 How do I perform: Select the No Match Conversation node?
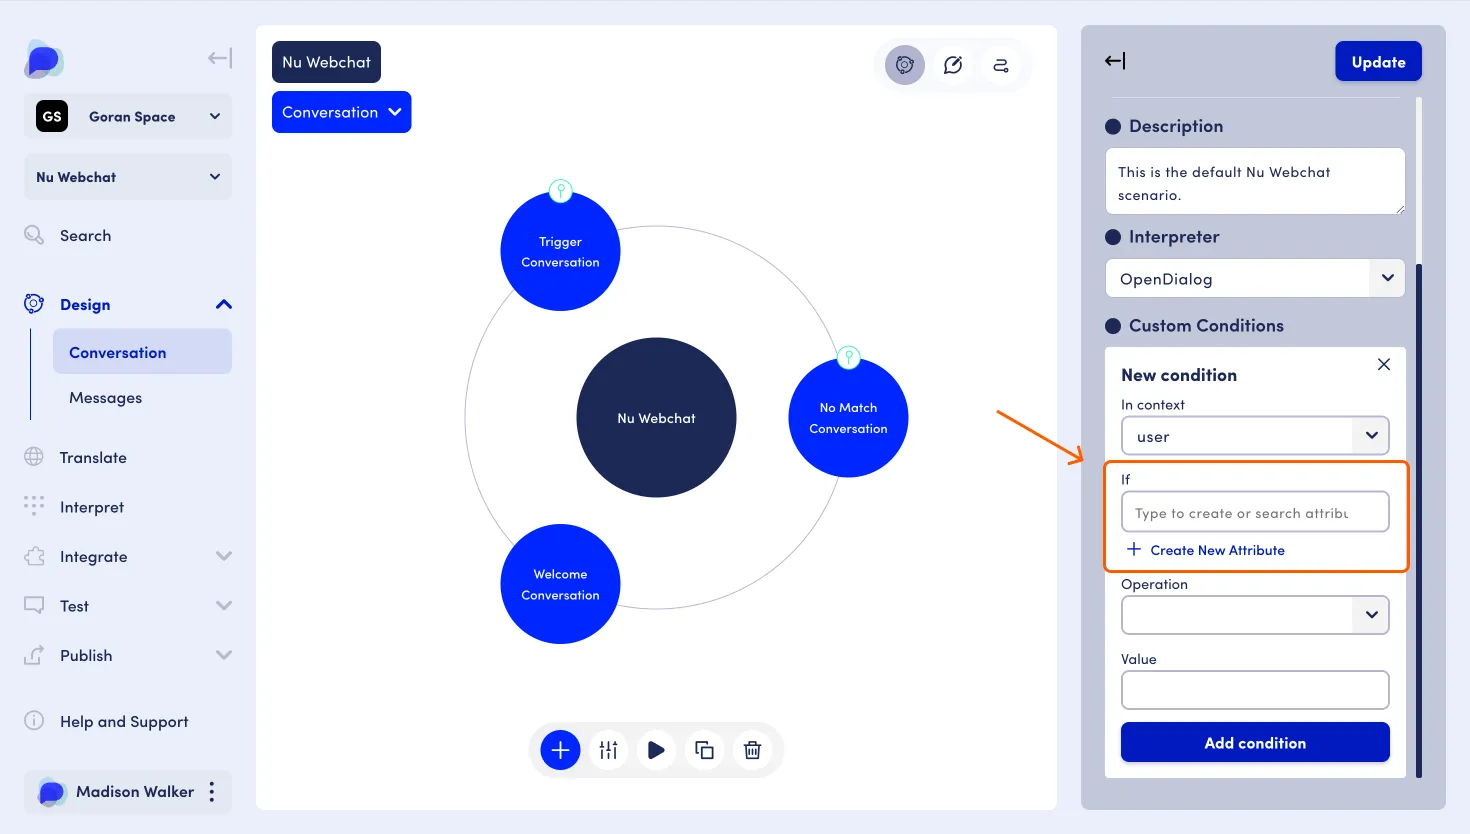pos(848,418)
